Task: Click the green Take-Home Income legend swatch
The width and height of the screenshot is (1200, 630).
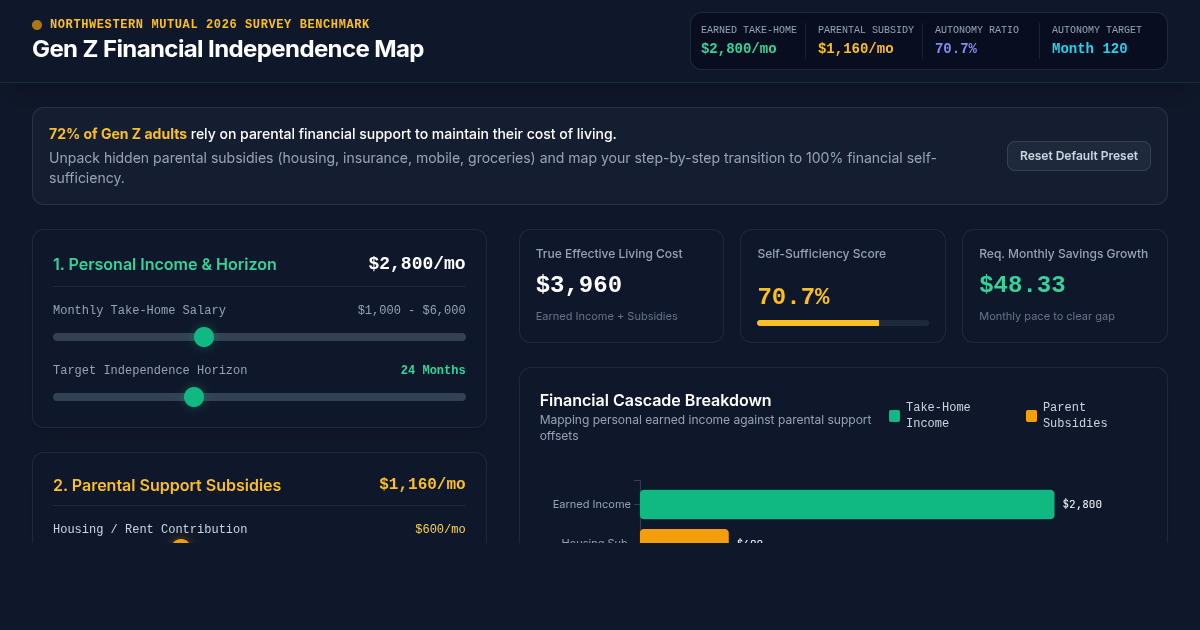Action: click(894, 416)
